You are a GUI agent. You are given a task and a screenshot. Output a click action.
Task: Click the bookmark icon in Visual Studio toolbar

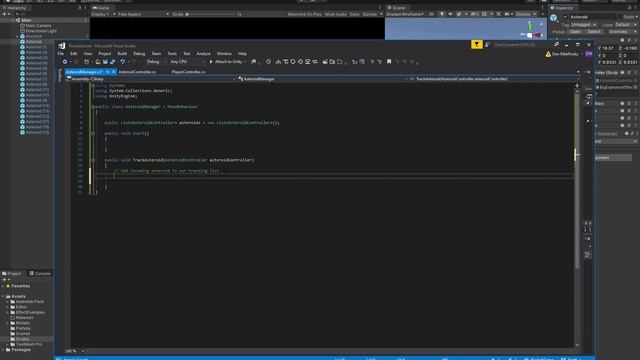tap(389, 62)
